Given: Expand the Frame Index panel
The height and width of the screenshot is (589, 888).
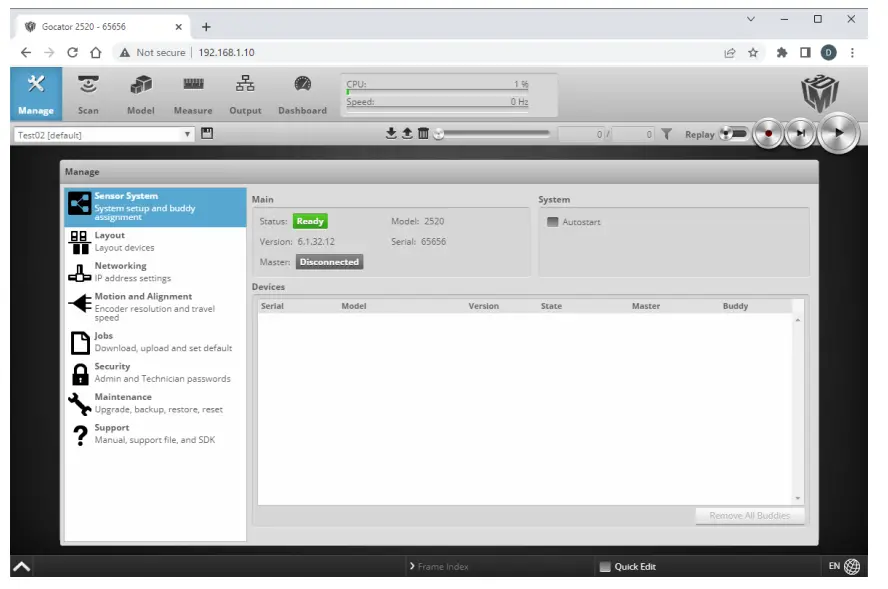Looking at the screenshot, I should click(439, 566).
